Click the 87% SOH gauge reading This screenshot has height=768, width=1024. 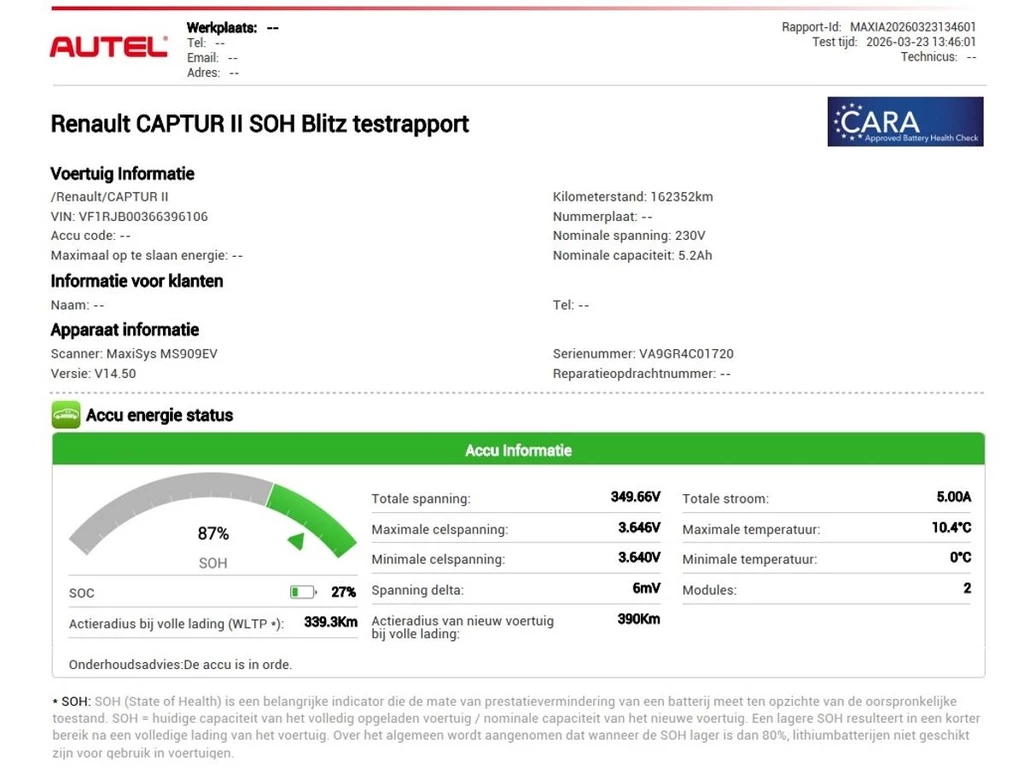point(213,534)
